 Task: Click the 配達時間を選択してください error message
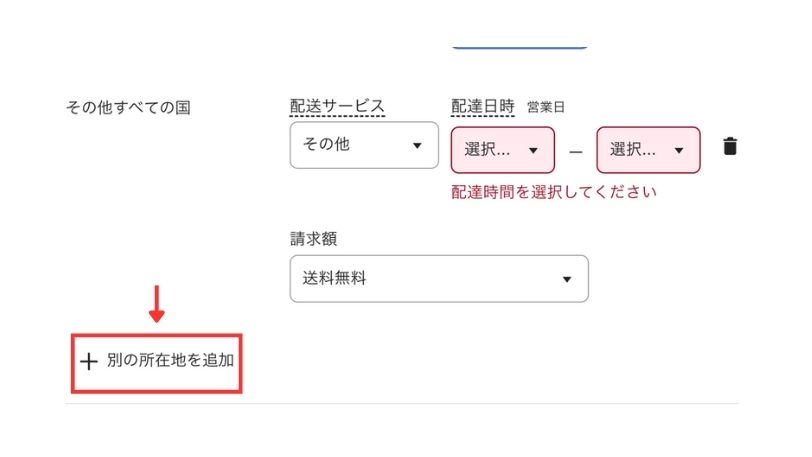tap(553, 192)
